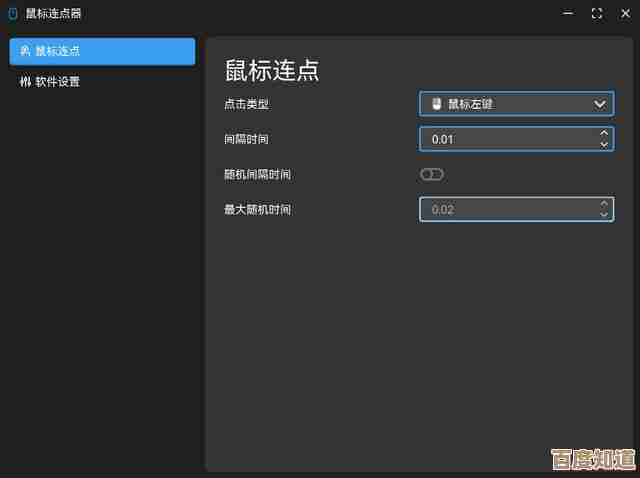Enable the 随机间隔时间 toggle switch
The width and height of the screenshot is (640, 478).
point(431,174)
